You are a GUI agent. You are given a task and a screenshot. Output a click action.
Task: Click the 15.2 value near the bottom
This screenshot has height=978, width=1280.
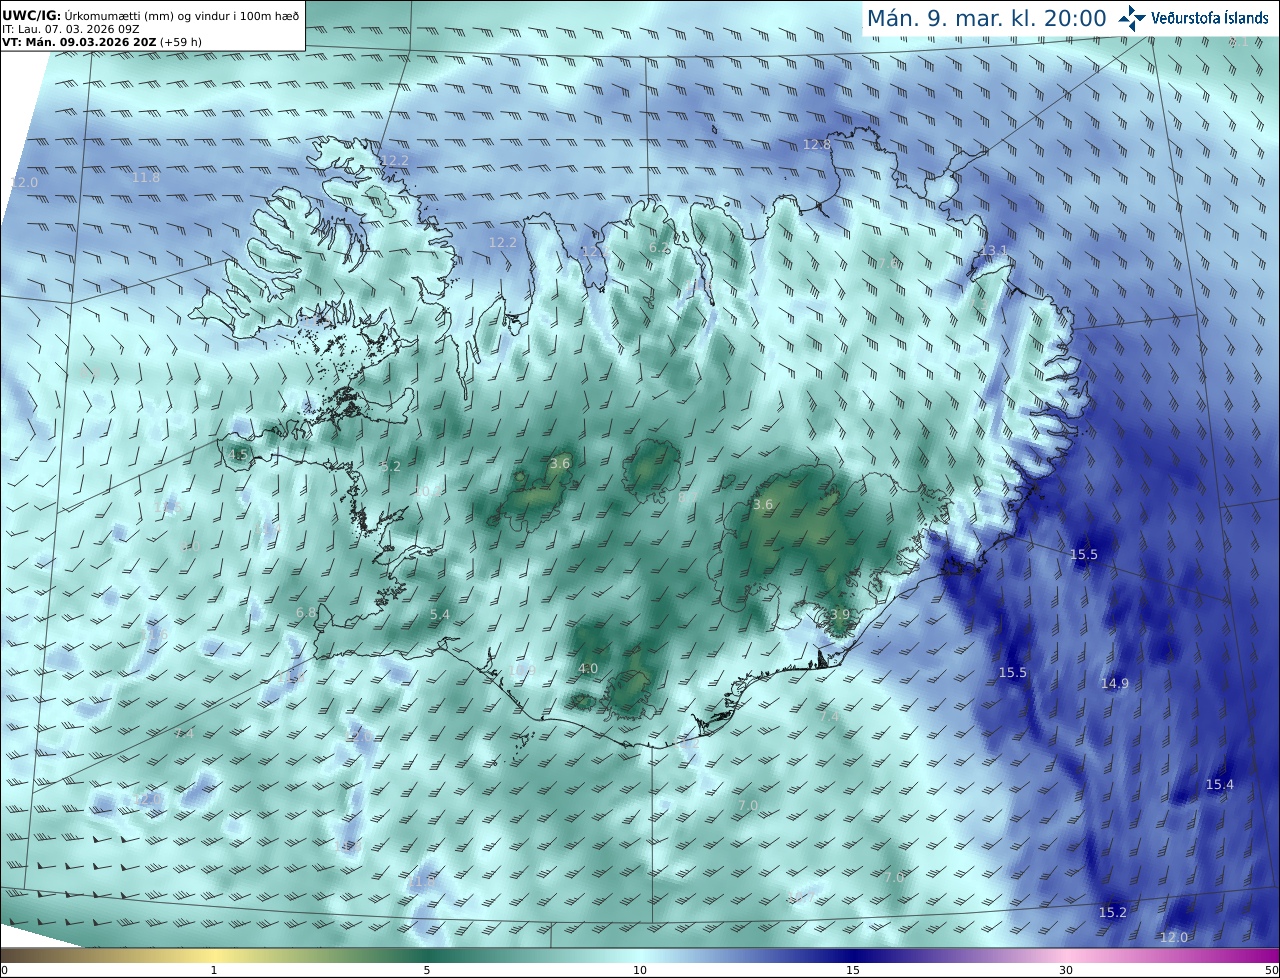[1113, 912]
